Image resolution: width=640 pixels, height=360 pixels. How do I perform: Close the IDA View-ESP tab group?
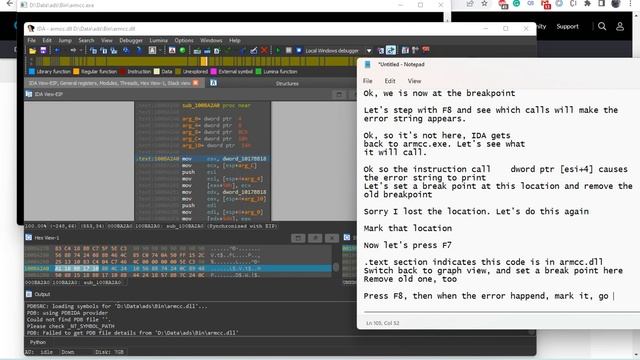pos(196,83)
